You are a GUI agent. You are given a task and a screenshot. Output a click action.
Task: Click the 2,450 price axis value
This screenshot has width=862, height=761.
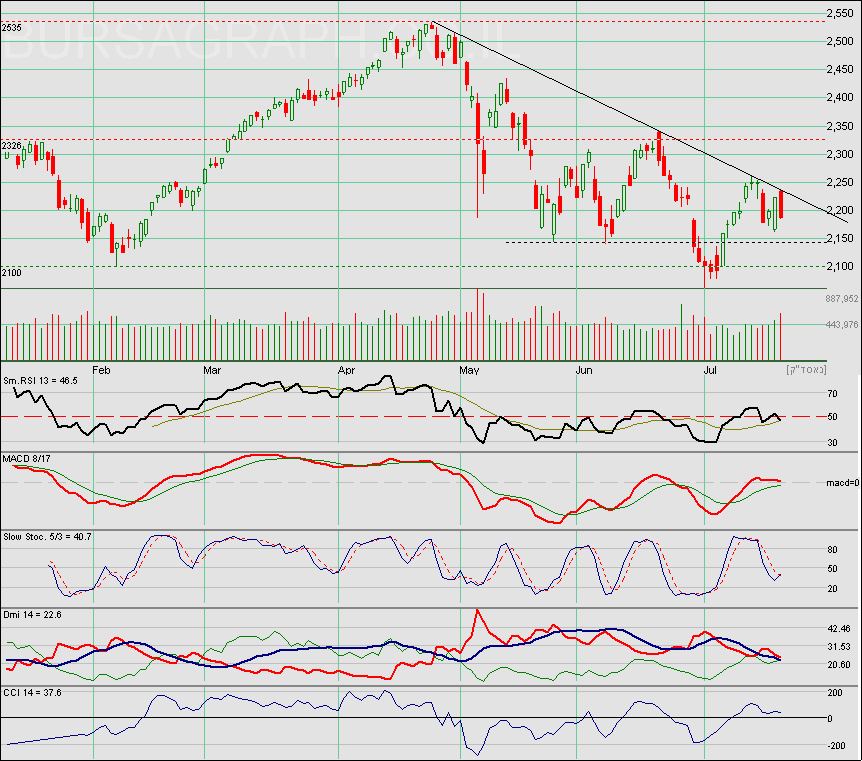840,69
